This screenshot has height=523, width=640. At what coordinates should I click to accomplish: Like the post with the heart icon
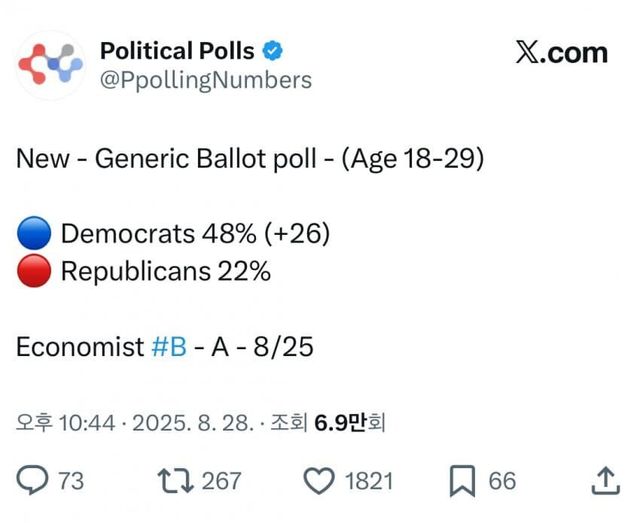(318, 481)
